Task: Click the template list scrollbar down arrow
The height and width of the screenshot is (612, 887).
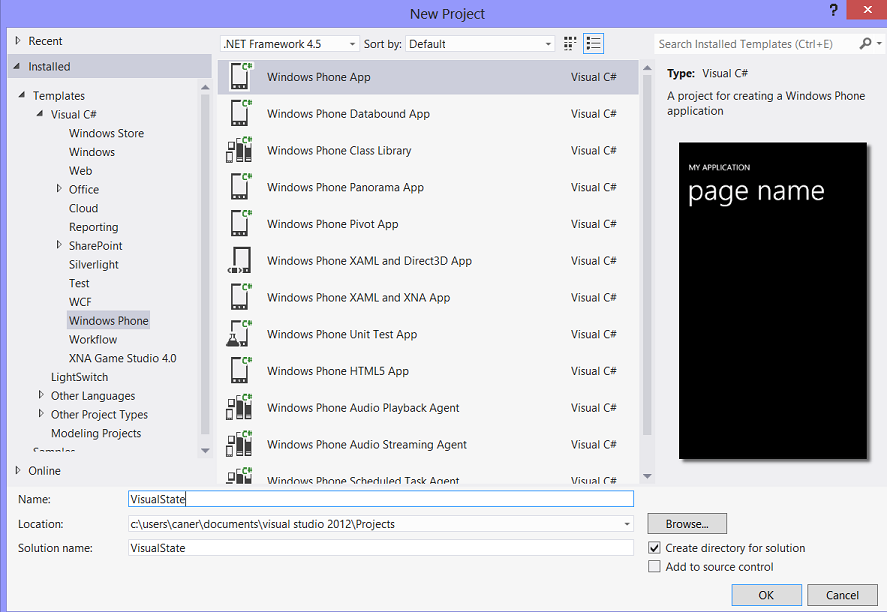Action: pyautogui.click(x=648, y=476)
